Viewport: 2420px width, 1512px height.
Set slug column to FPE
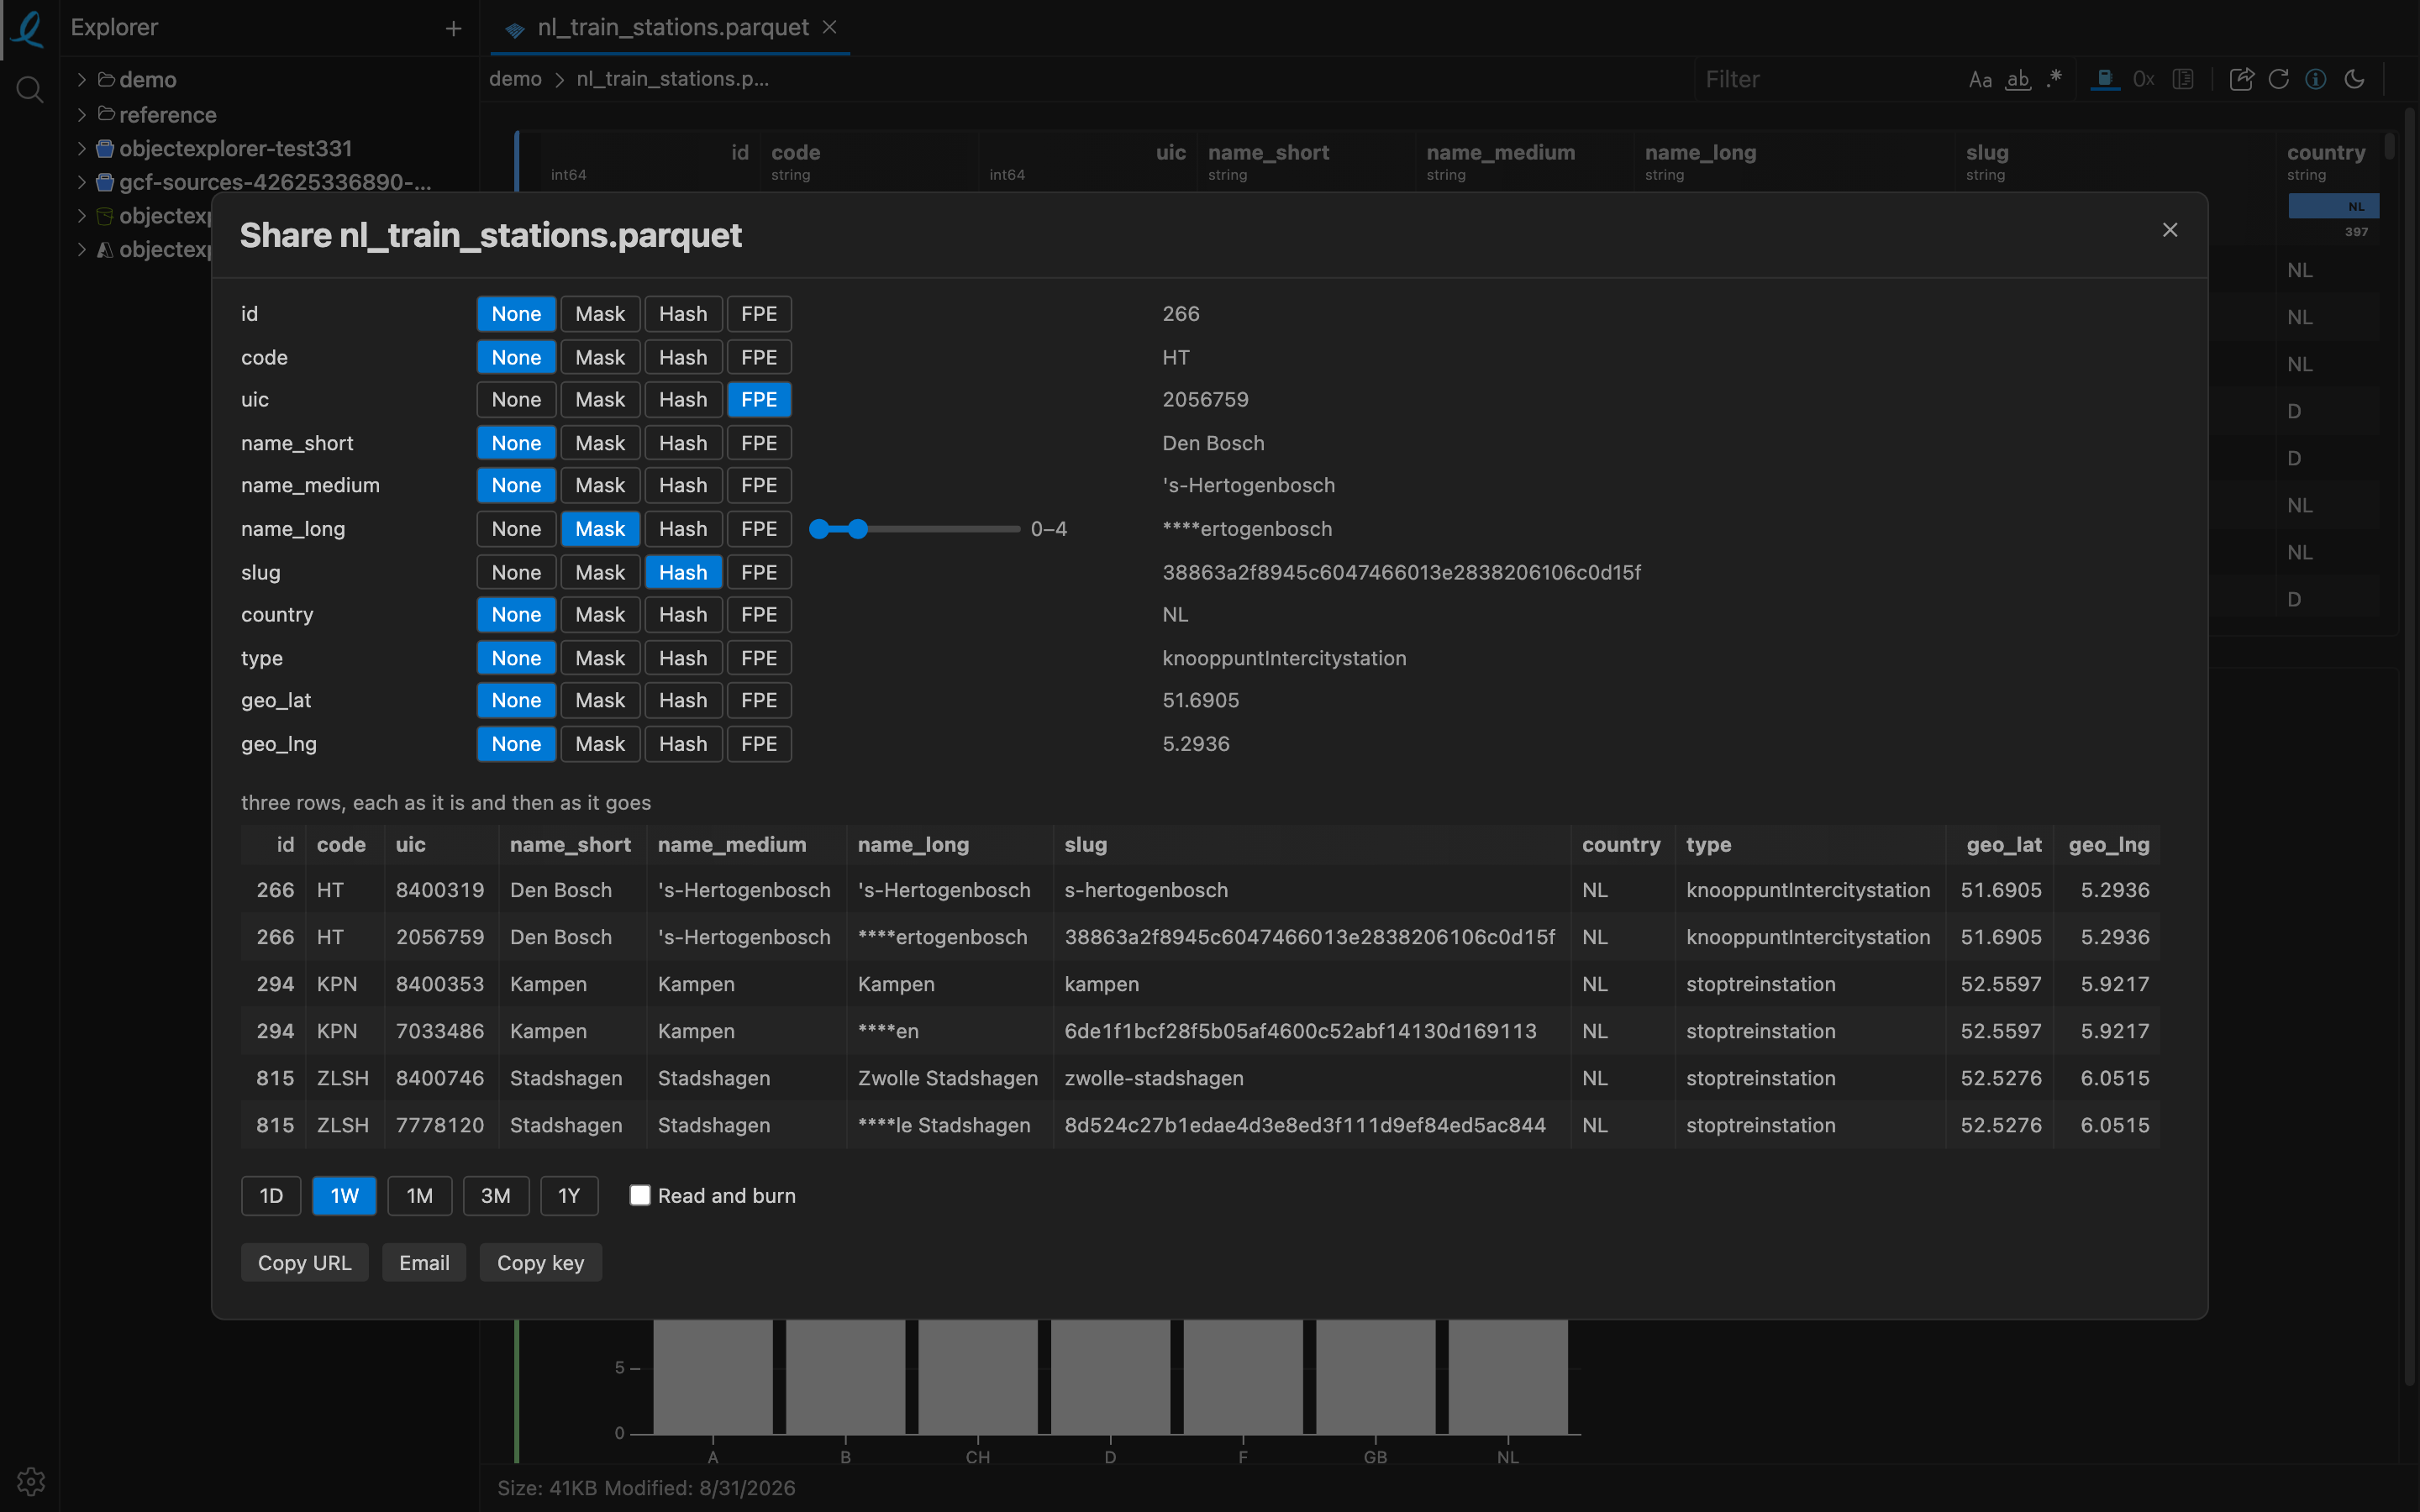759,572
